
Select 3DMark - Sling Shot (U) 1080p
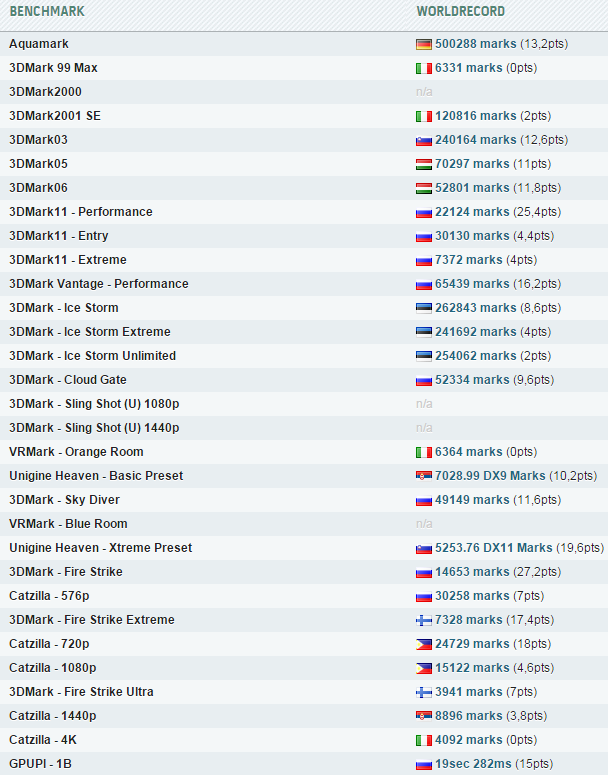pos(94,404)
